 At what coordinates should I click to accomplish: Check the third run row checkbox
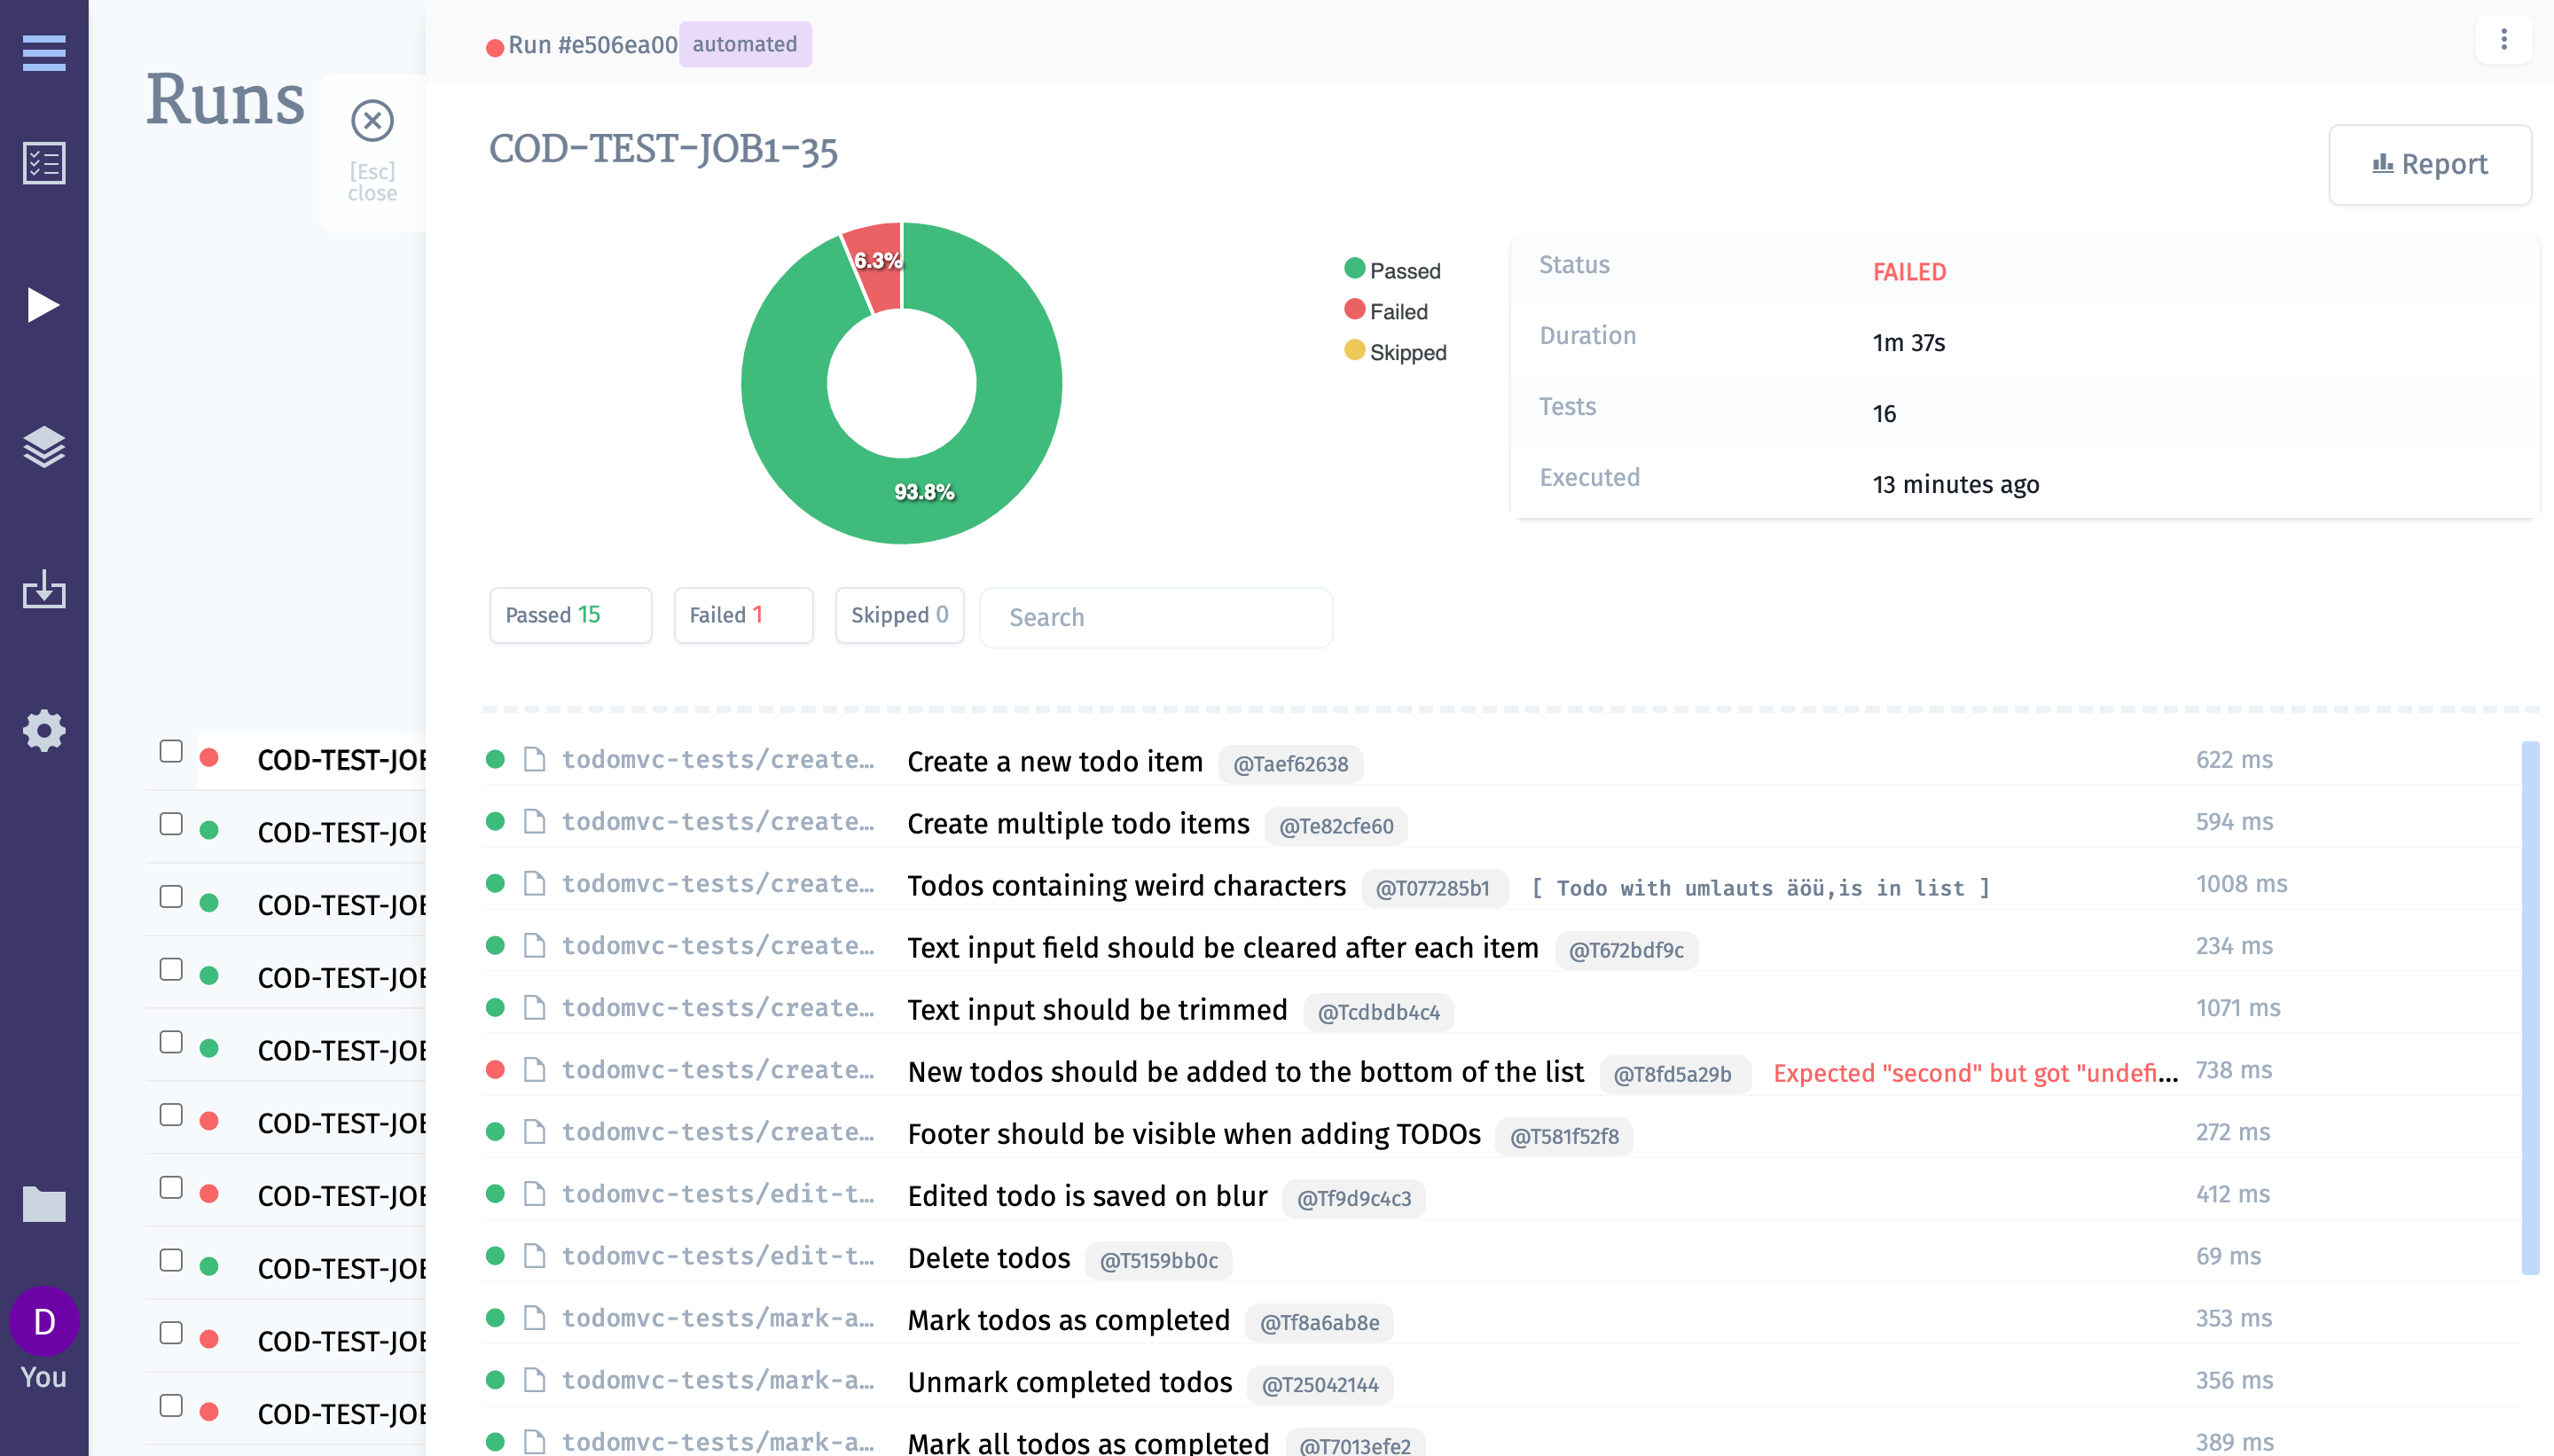tap(171, 897)
